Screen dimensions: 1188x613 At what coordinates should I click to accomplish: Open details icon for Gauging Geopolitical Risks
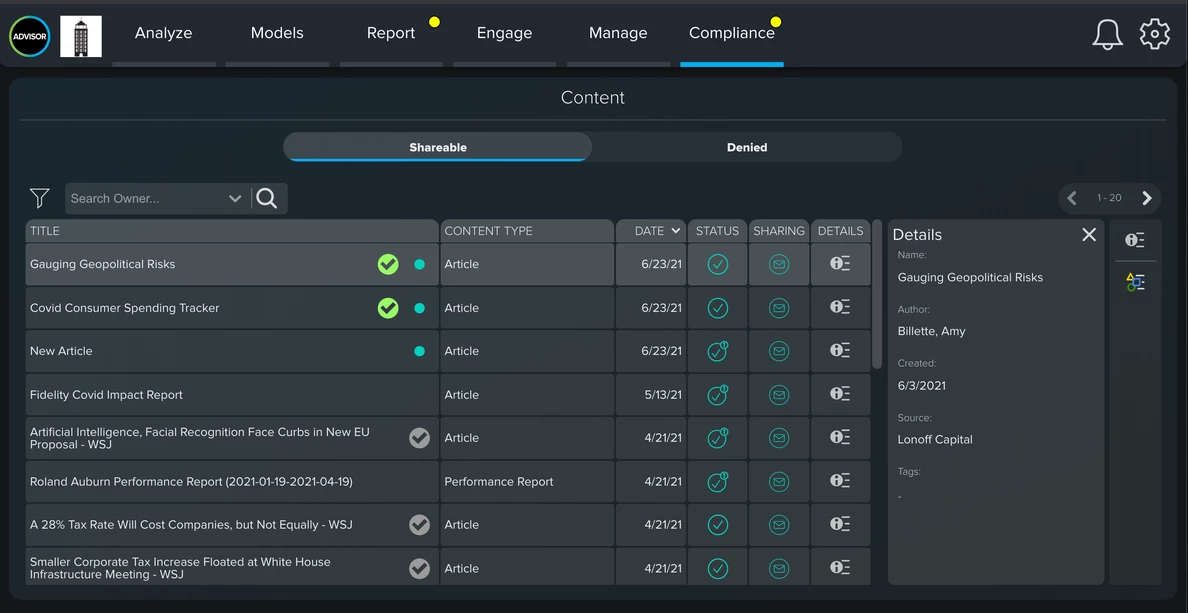point(839,264)
